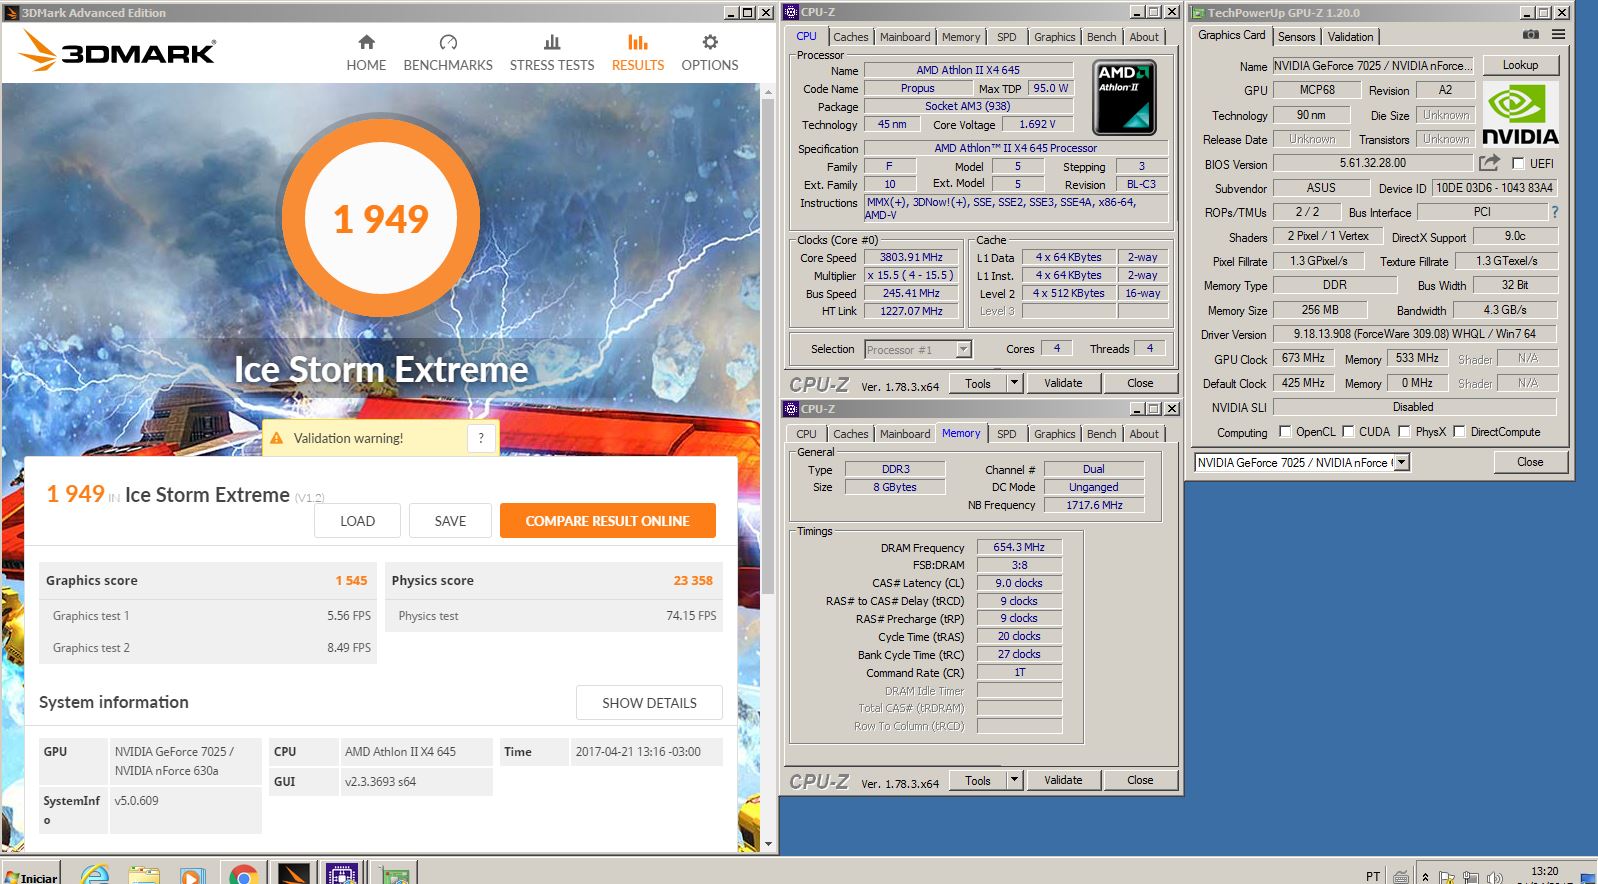
Task: Click COMPARE RESULT ONLINE button
Action: click(x=608, y=521)
